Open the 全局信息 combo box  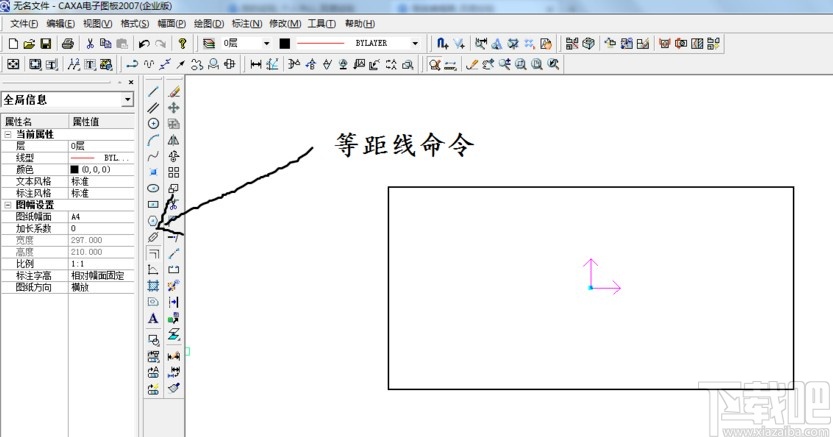(x=67, y=99)
